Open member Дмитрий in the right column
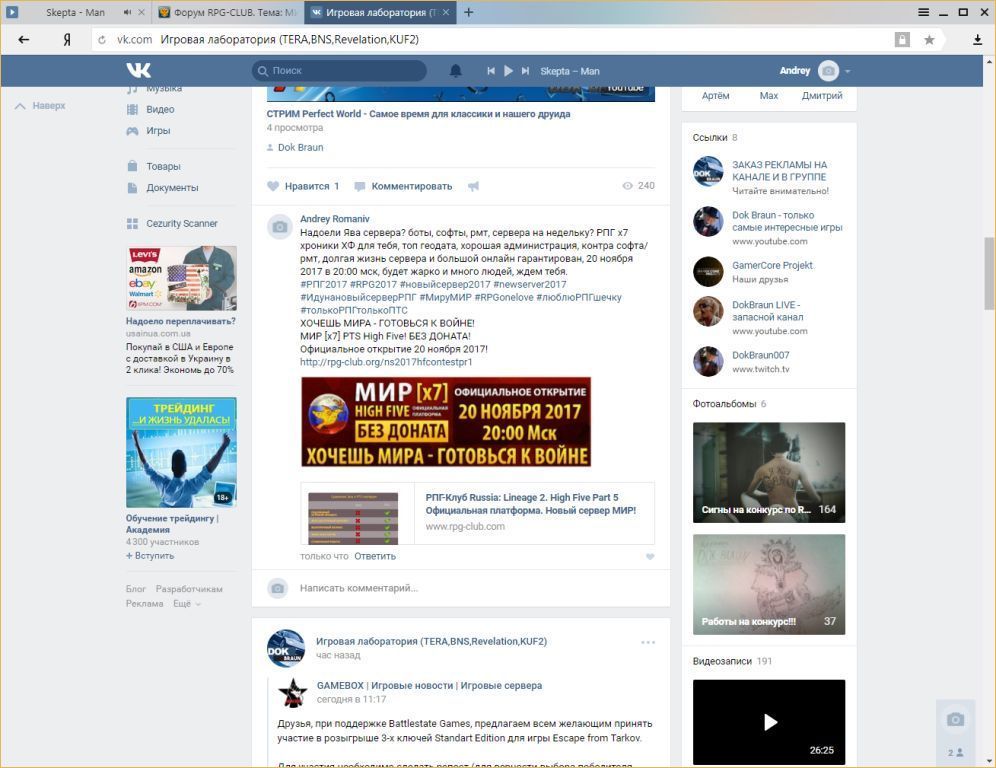This screenshot has height=768, width=996. coord(822,95)
